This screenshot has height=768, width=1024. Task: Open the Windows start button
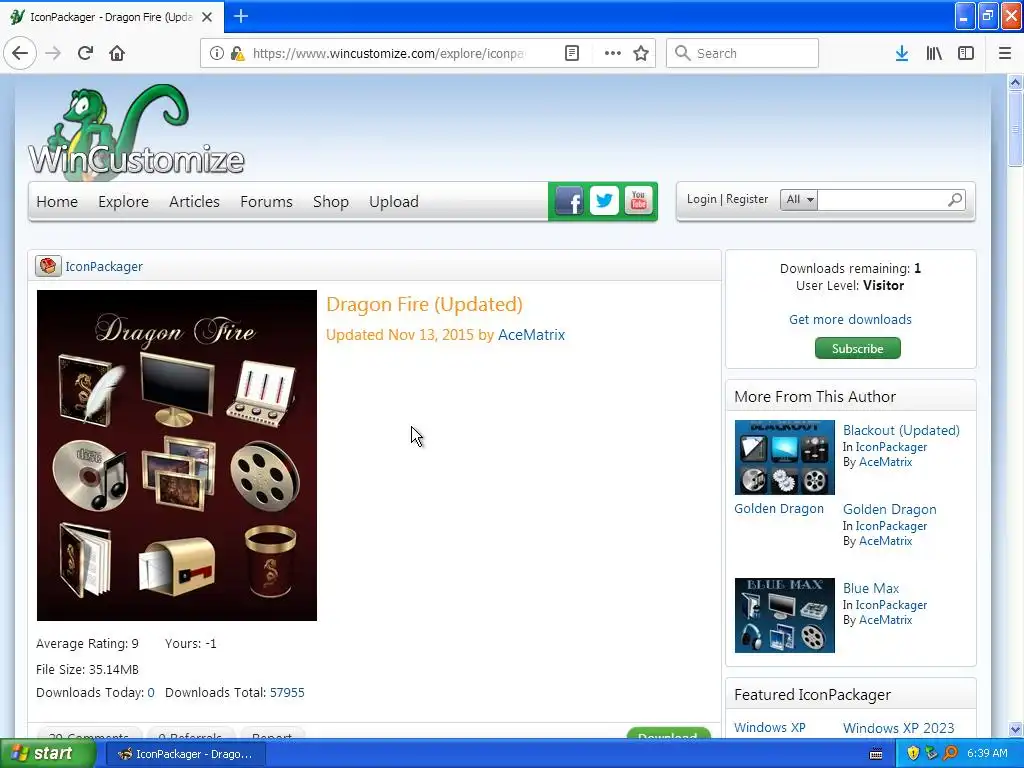point(47,753)
